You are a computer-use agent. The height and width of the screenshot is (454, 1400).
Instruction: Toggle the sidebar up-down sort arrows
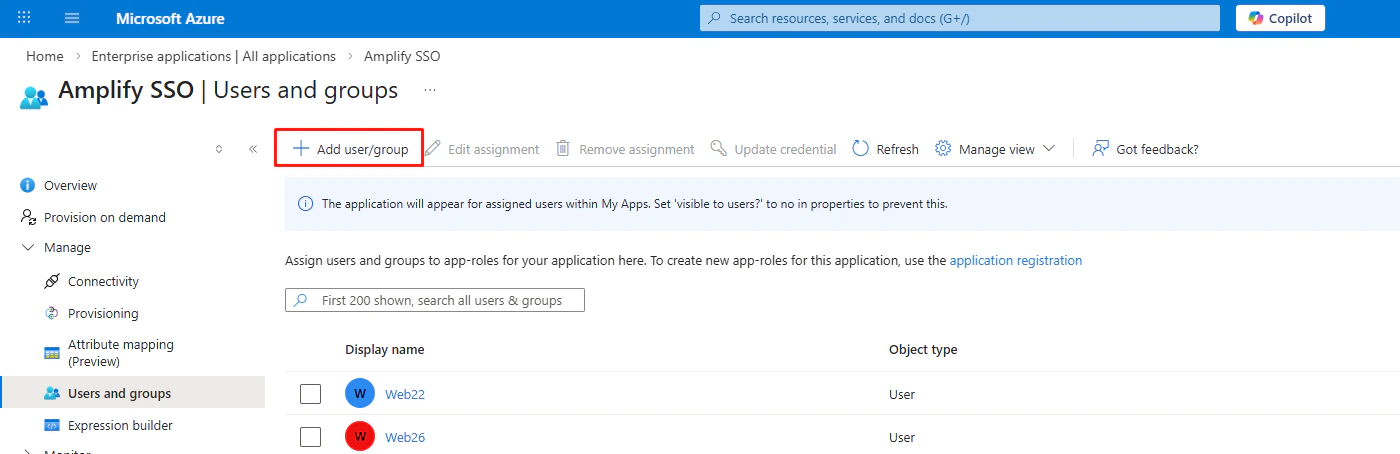coord(219,149)
